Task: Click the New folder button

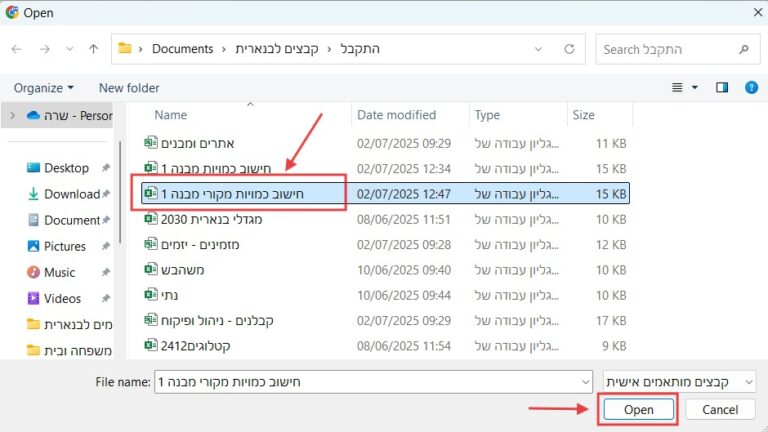Action: click(x=129, y=88)
